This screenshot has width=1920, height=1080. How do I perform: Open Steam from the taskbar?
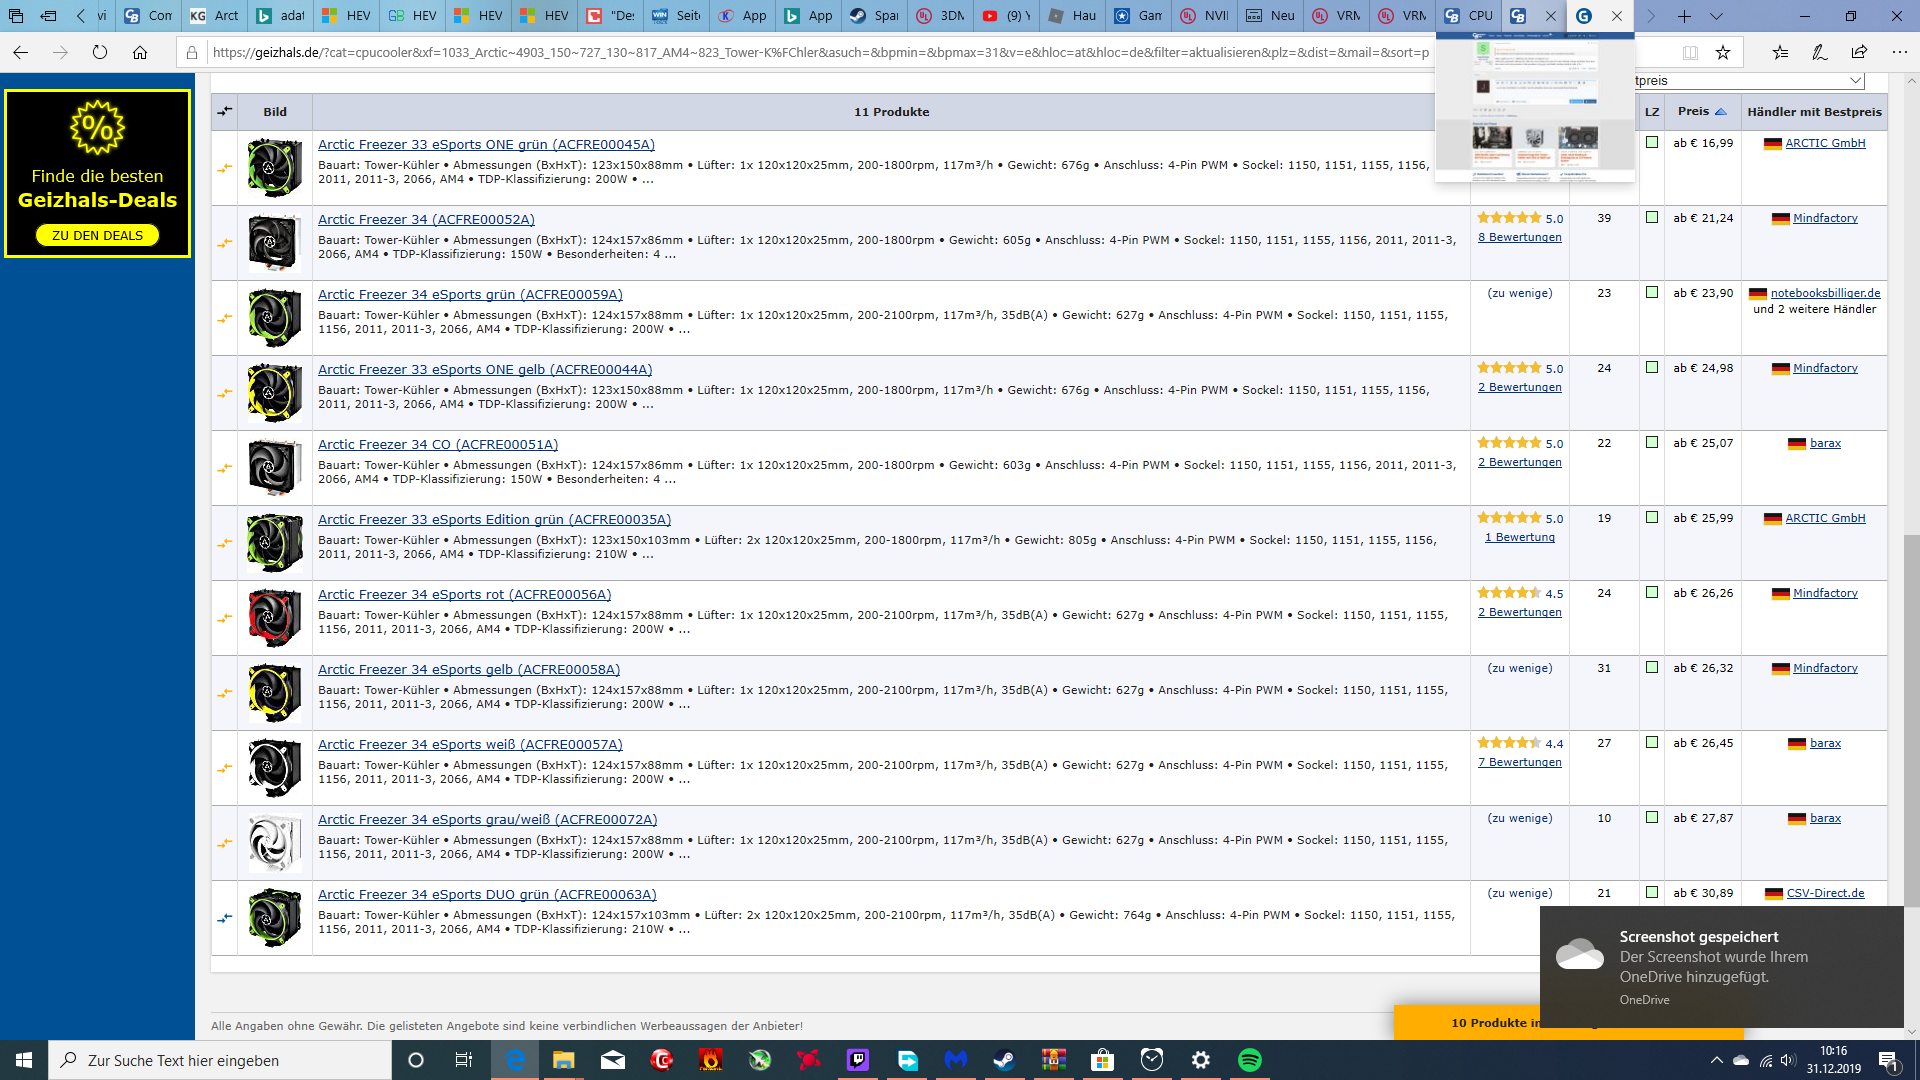click(x=1003, y=1060)
